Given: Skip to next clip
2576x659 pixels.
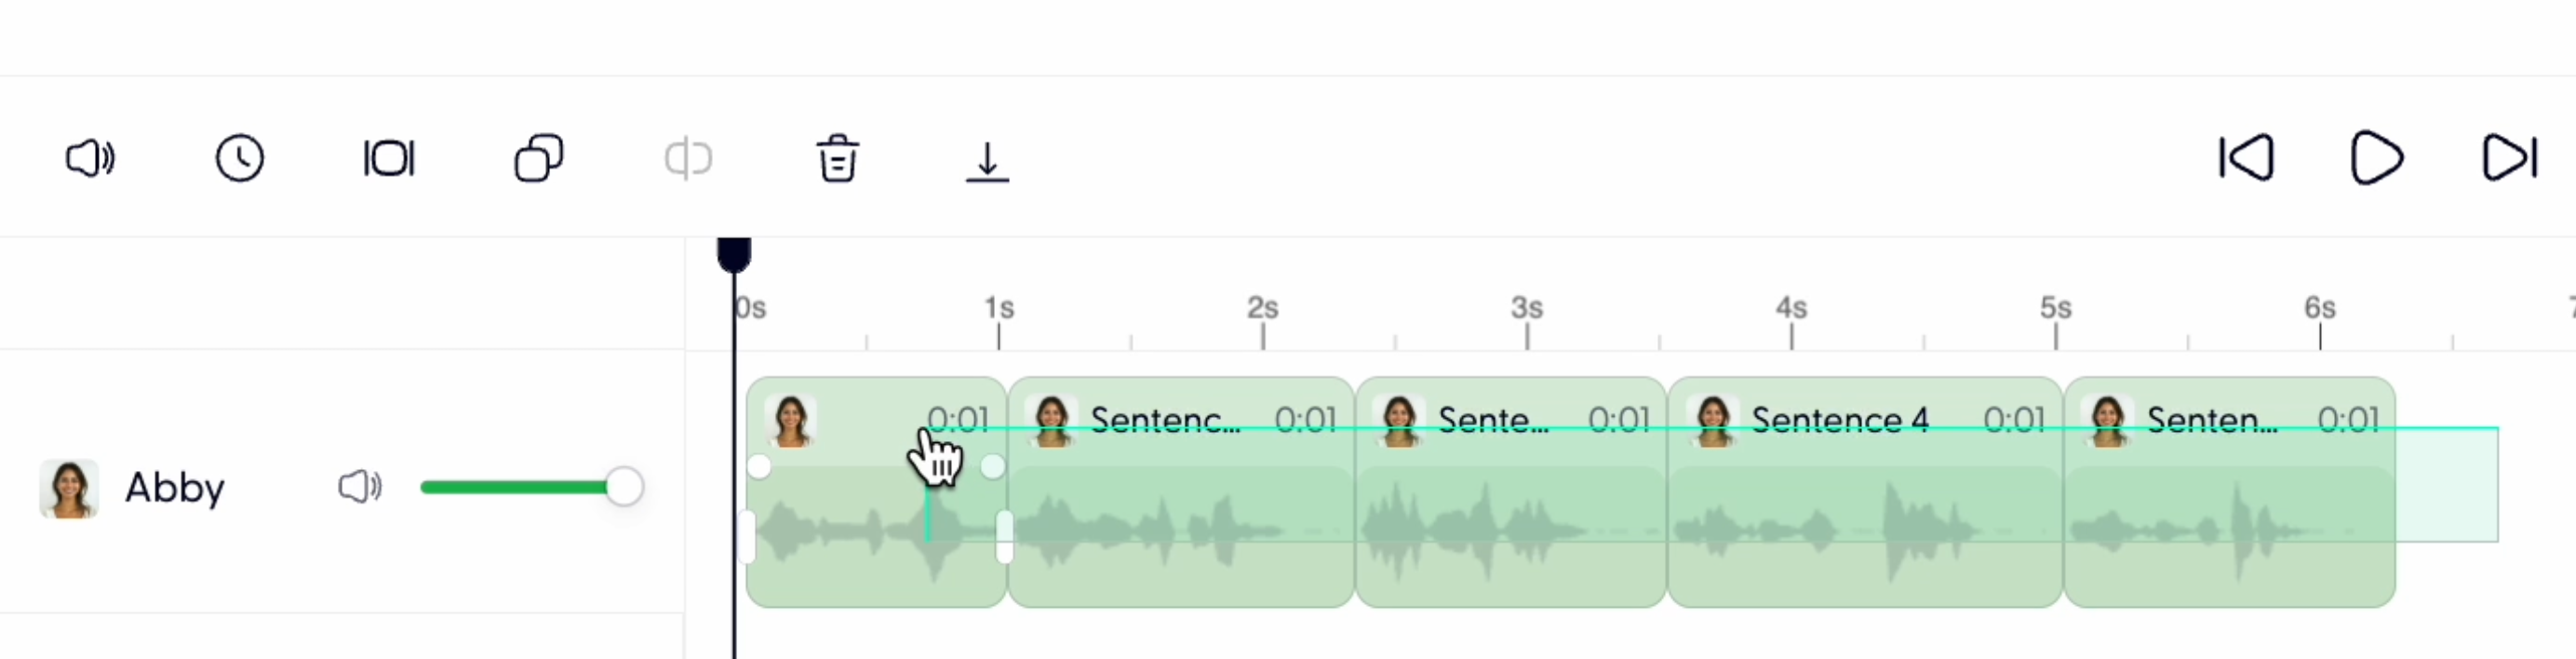Looking at the screenshot, I should coord(2510,157).
